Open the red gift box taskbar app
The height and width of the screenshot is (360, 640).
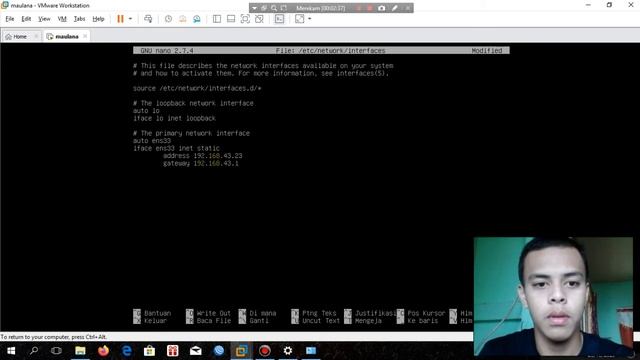173,351
